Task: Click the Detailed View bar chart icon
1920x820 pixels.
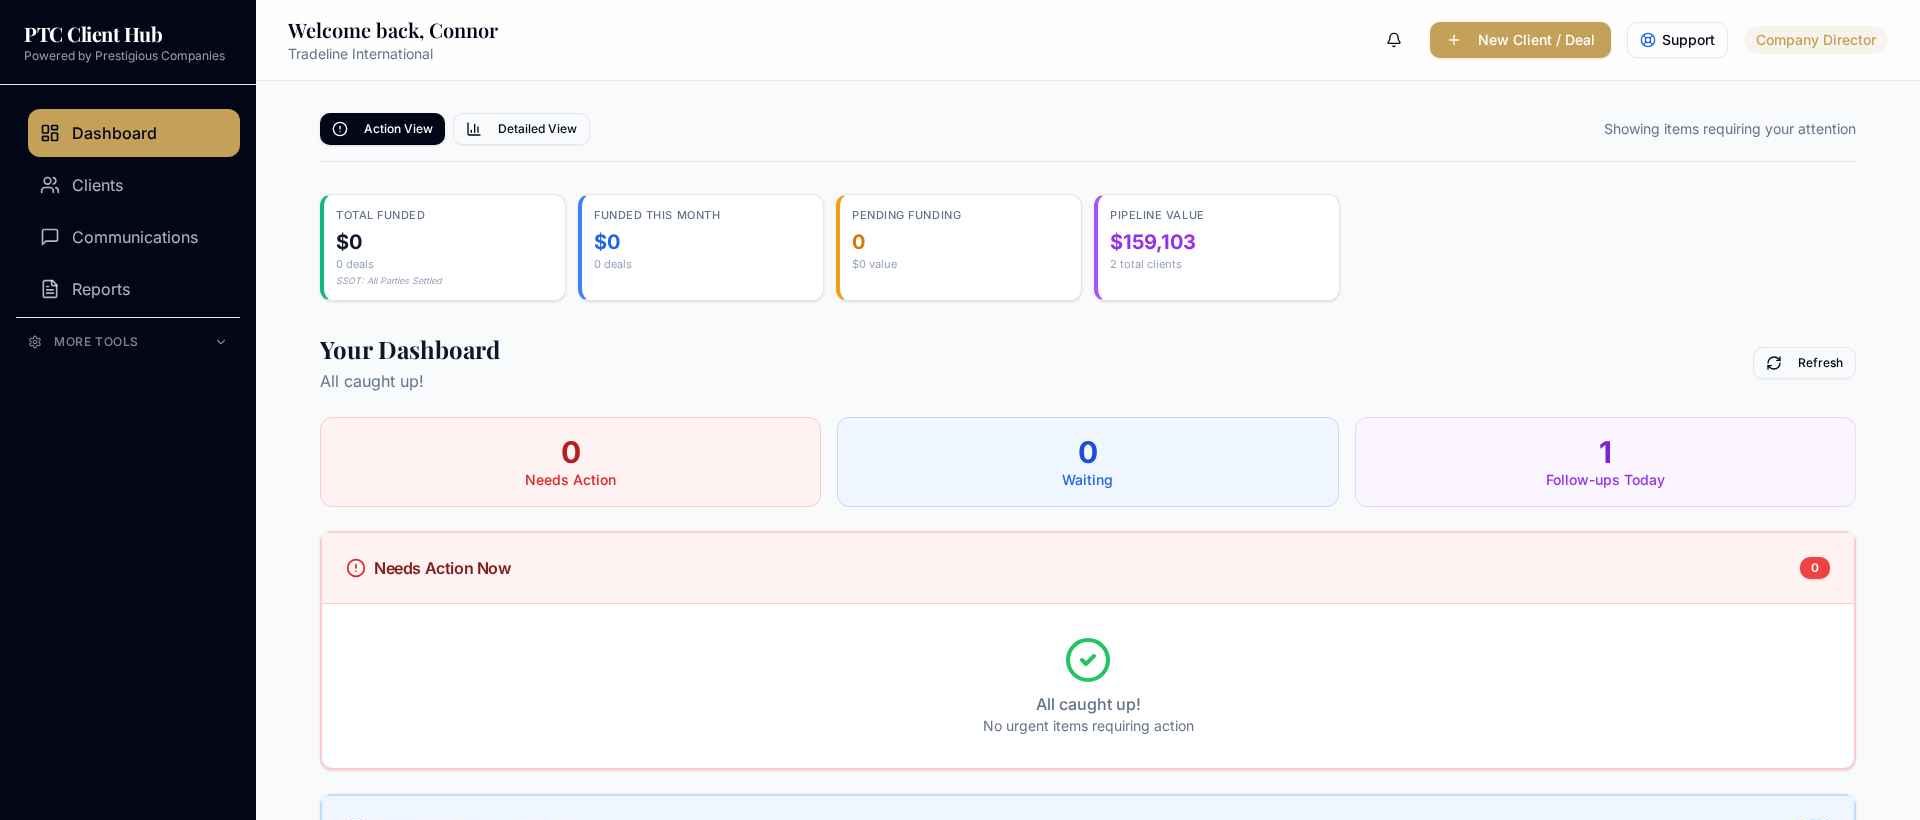Action: coord(474,129)
